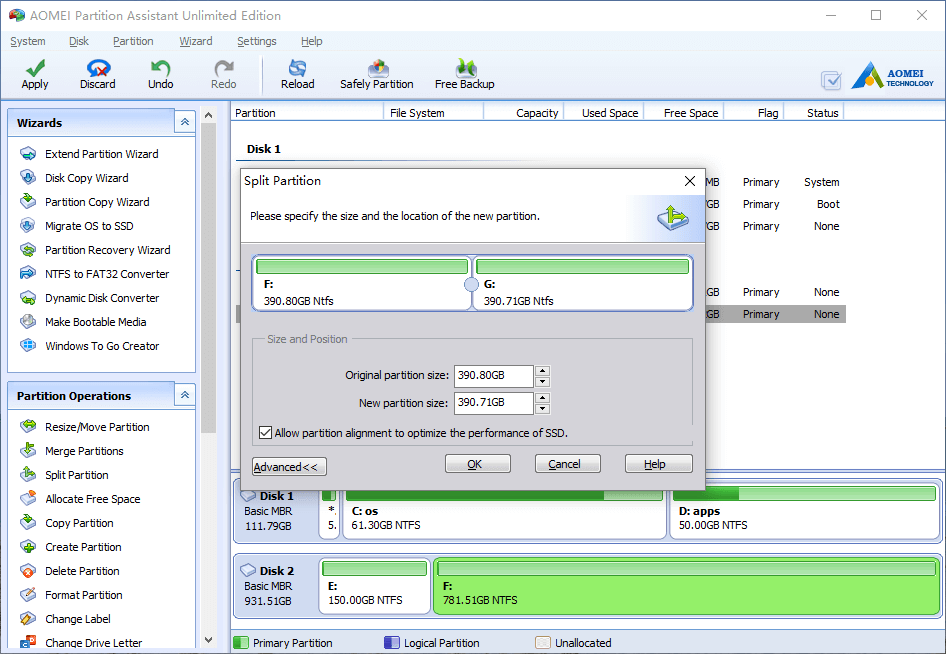
Task: Open the Extend Partition Wizard
Action: [101, 154]
